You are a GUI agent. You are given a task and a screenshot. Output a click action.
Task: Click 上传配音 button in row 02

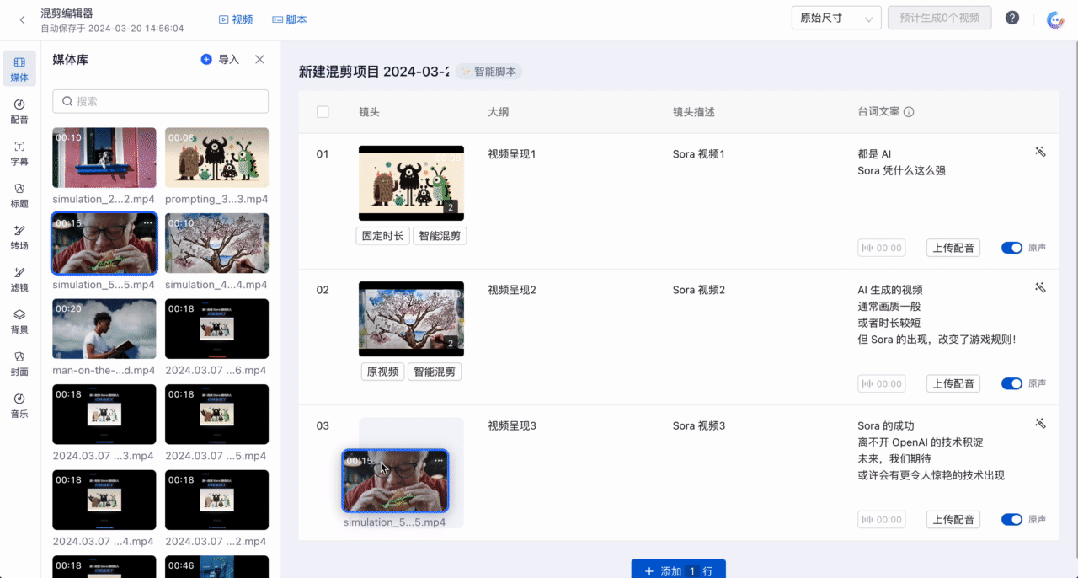[953, 384]
